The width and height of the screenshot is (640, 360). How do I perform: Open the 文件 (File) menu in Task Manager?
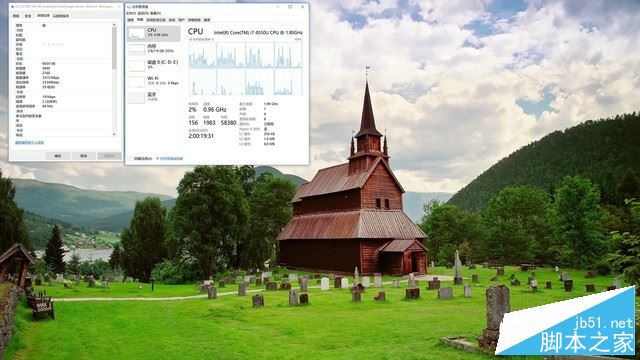(131, 13)
